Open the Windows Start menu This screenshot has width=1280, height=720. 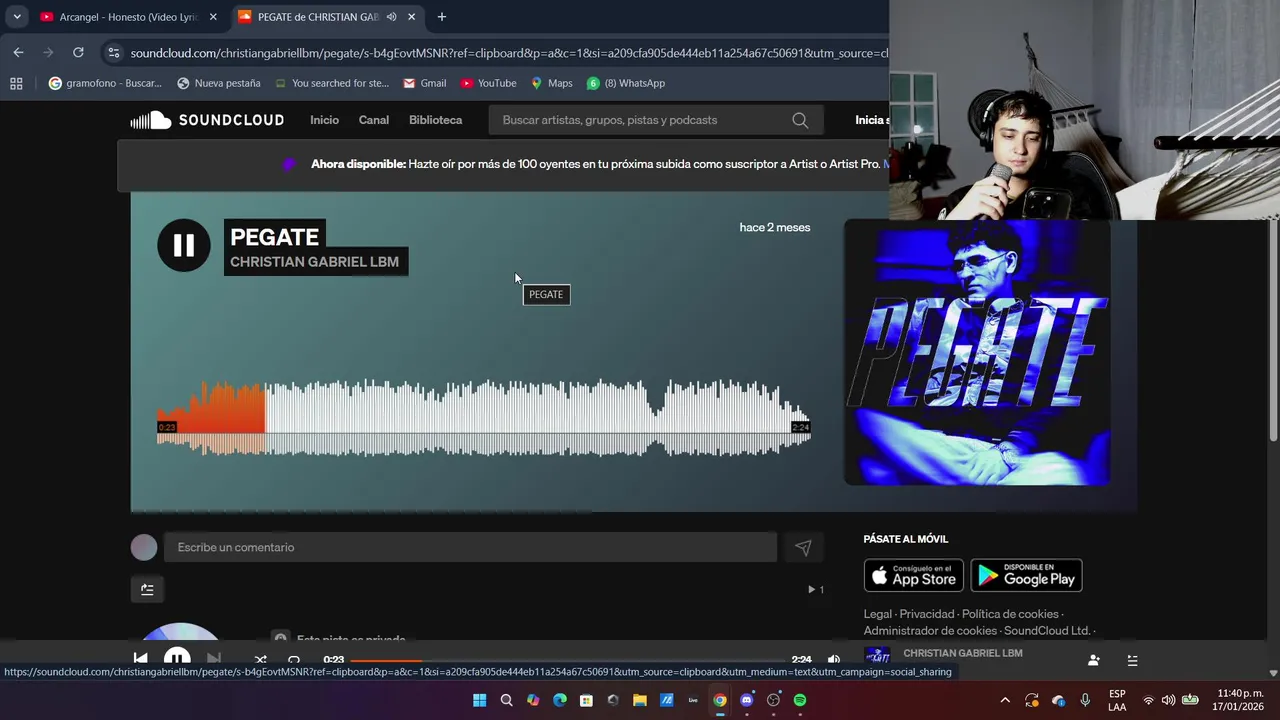tap(479, 700)
